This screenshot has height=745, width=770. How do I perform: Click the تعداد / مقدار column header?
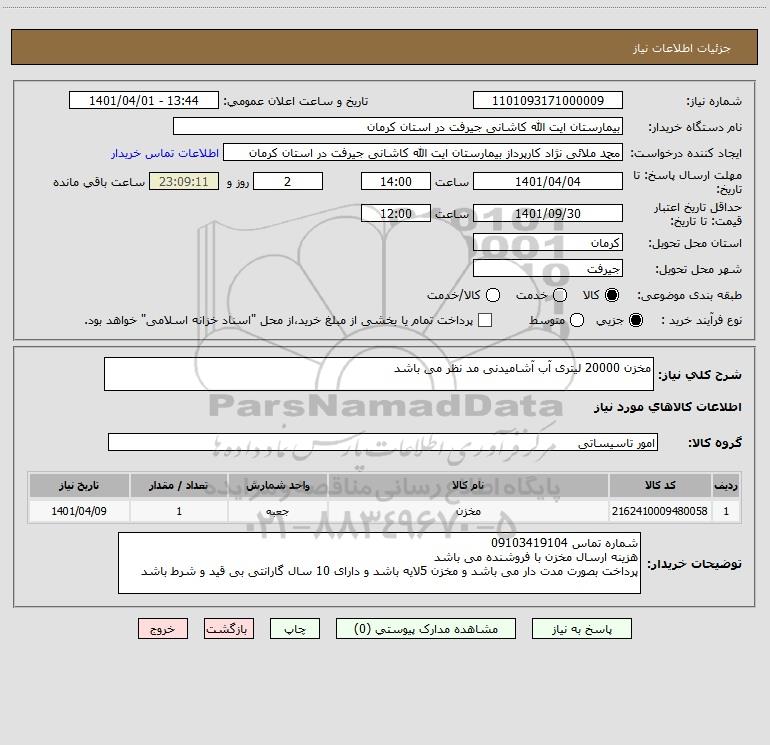tap(179, 485)
